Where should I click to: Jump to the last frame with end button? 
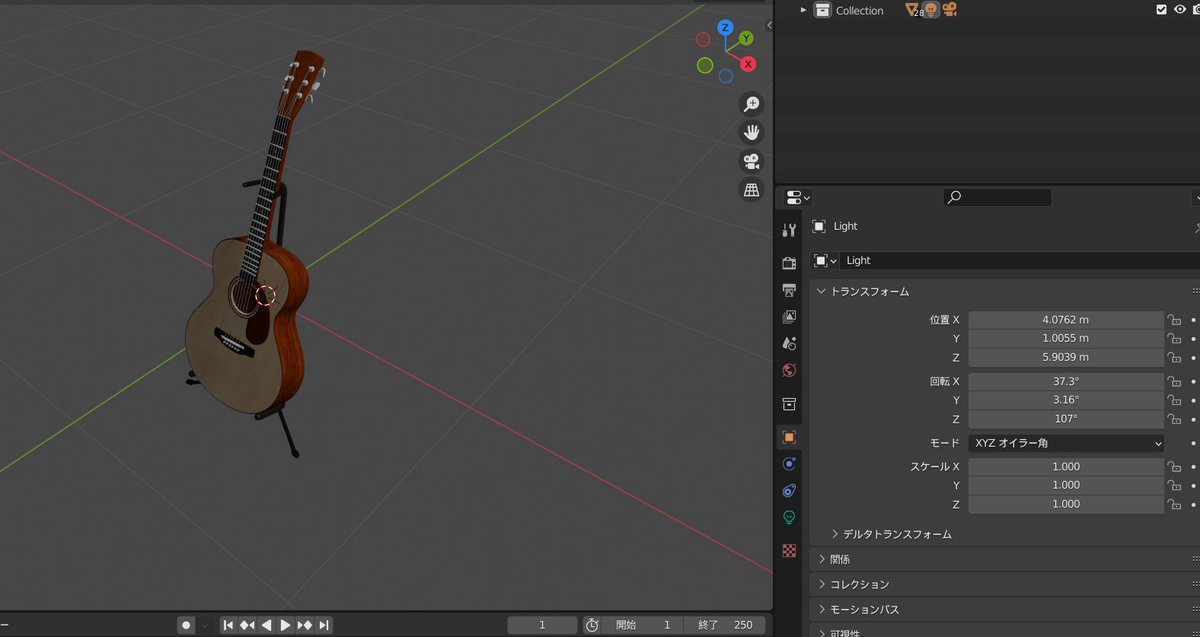322,624
